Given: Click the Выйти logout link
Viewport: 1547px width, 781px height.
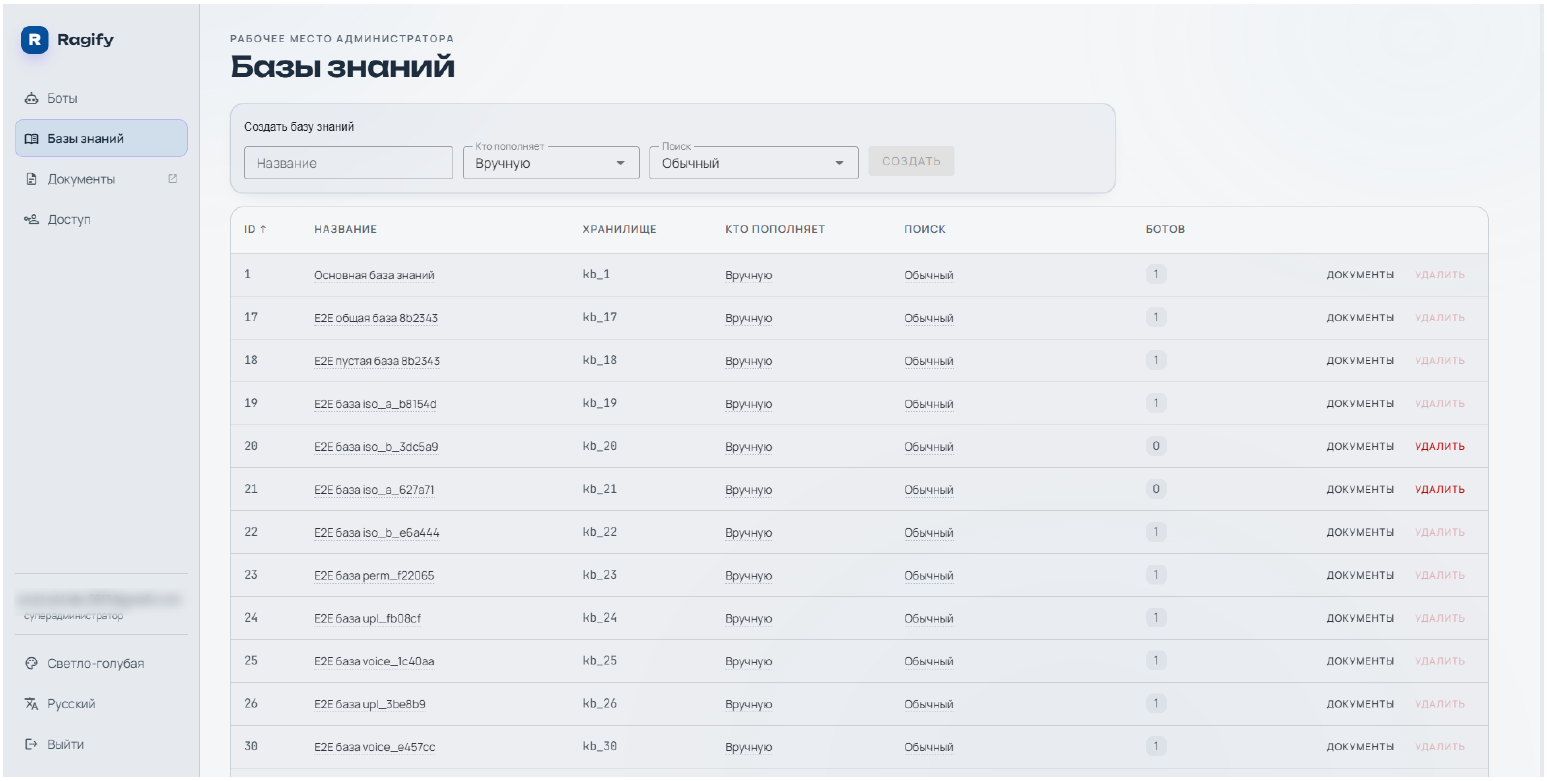Looking at the screenshot, I should tap(101, 744).
